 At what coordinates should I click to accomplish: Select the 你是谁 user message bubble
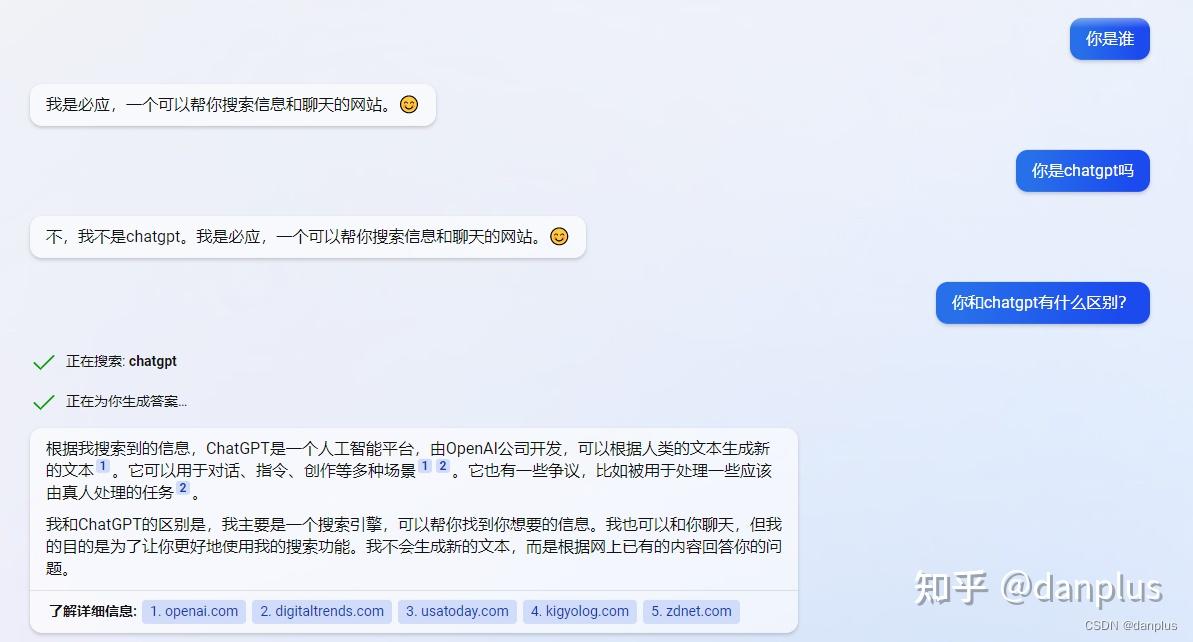click(1109, 39)
